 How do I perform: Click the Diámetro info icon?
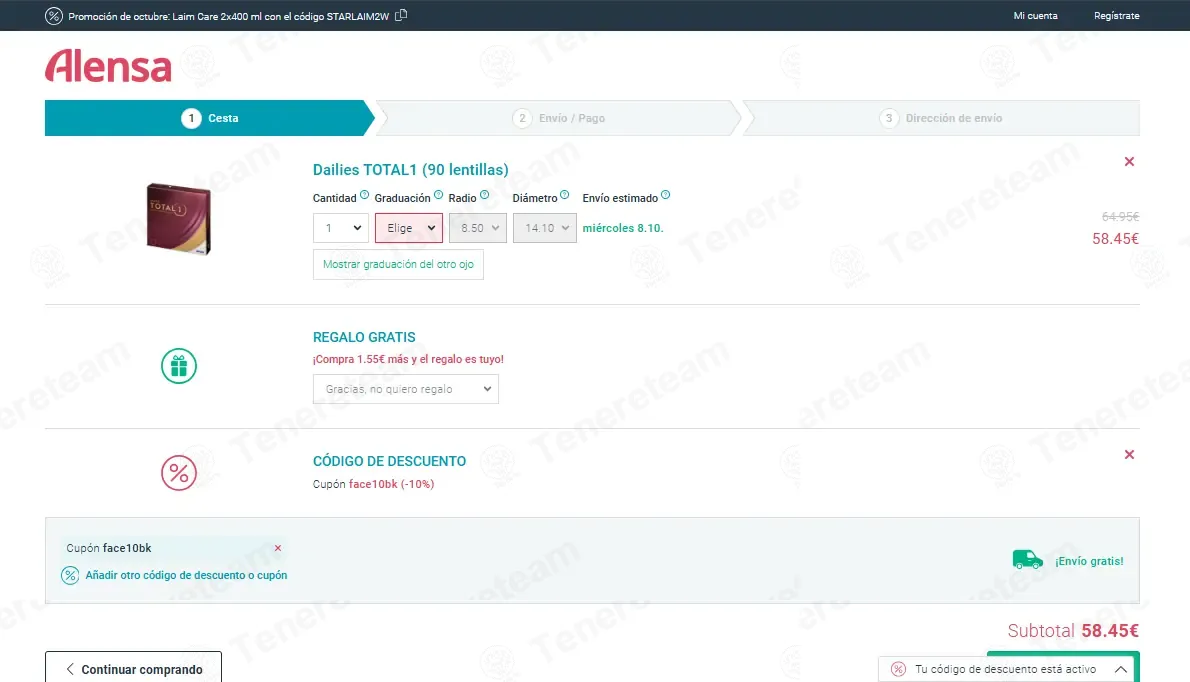point(564,195)
